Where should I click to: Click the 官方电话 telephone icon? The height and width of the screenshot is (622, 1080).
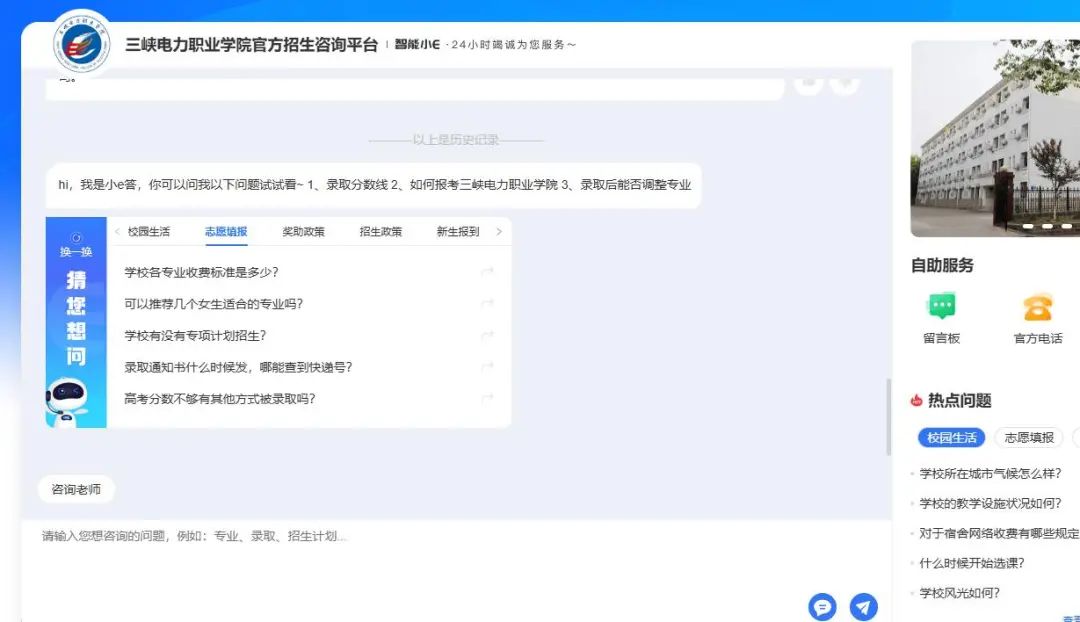click(x=1038, y=307)
